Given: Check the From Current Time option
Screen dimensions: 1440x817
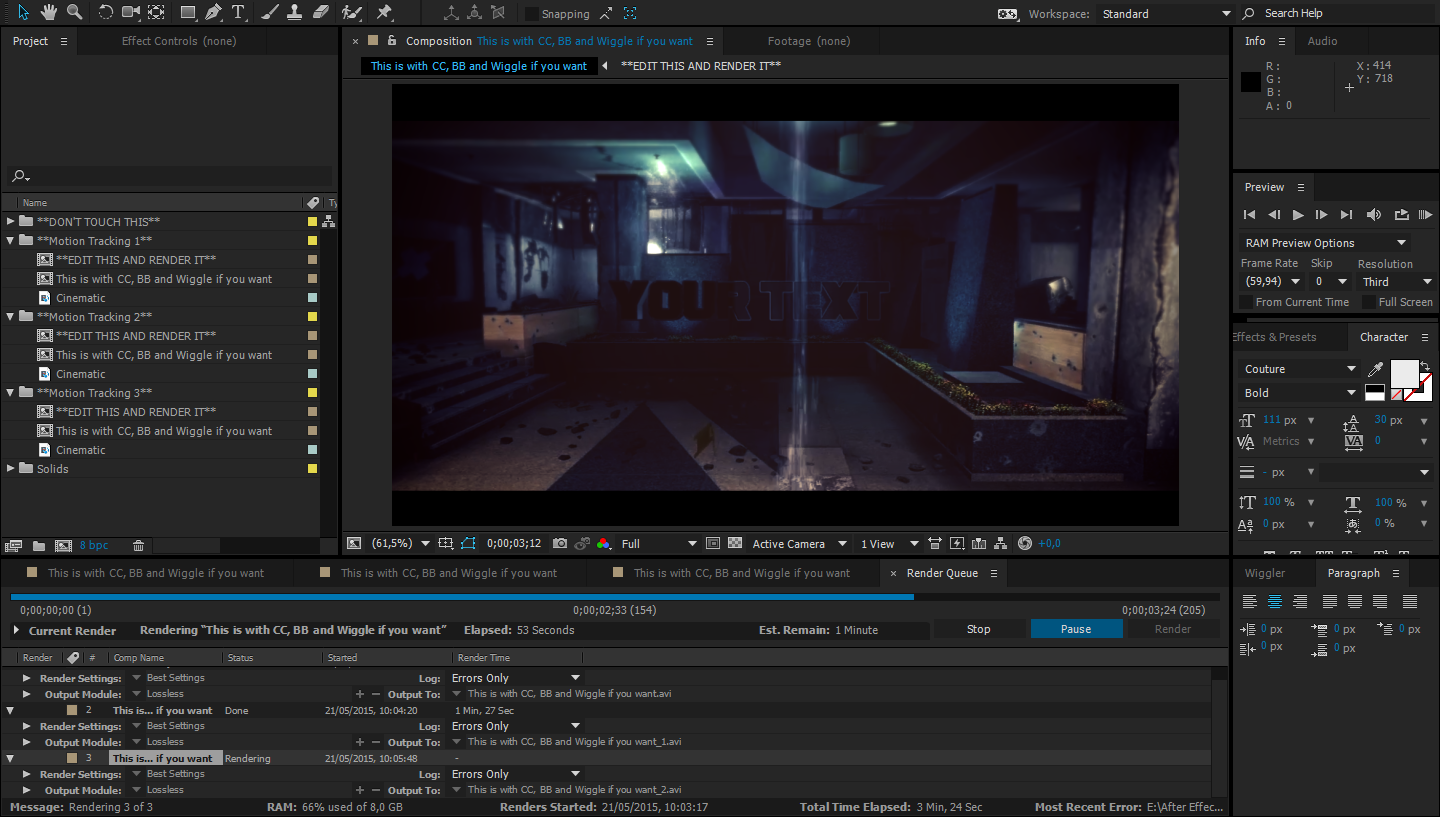Looking at the screenshot, I should pyautogui.click(x=1246, y=302).
